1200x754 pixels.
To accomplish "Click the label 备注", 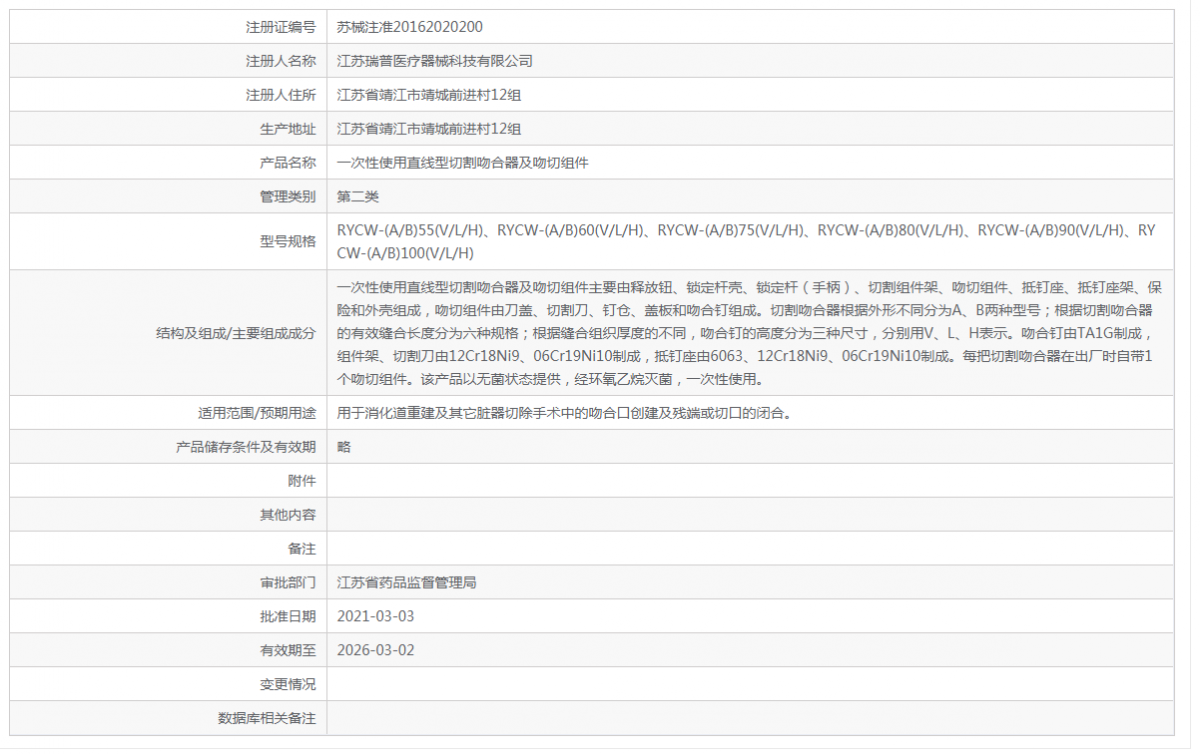I will pos(302,549).
